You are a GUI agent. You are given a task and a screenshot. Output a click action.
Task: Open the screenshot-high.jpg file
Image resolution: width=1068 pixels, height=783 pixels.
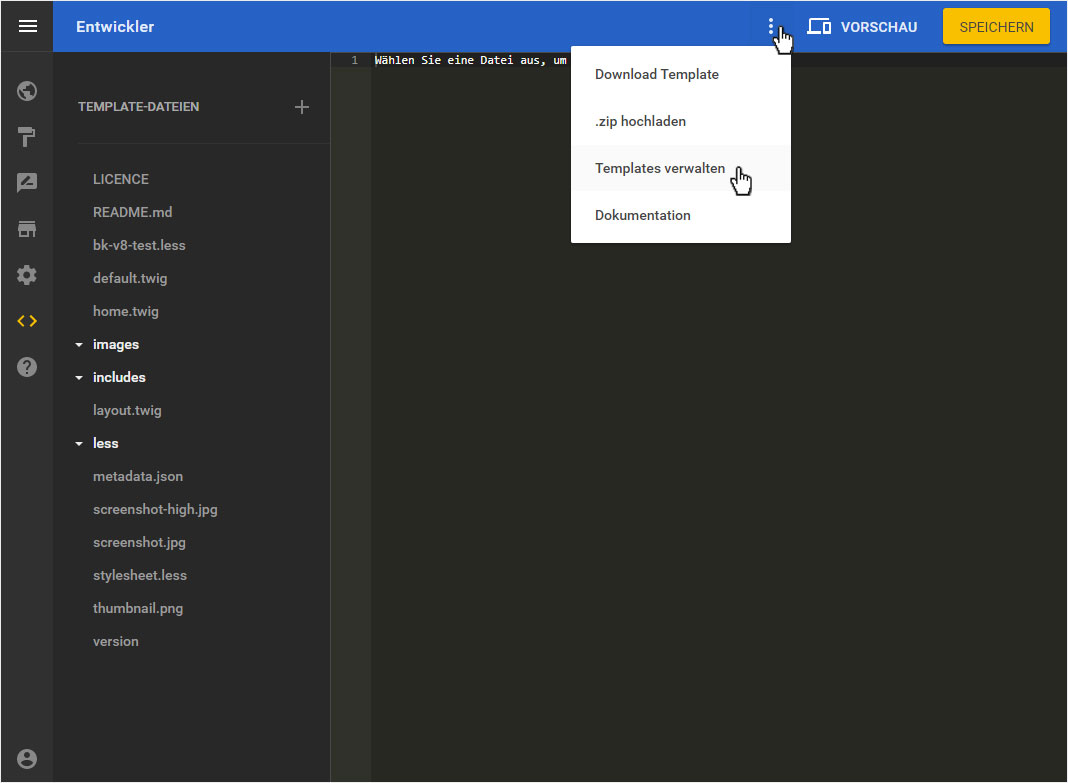point(155,509)
